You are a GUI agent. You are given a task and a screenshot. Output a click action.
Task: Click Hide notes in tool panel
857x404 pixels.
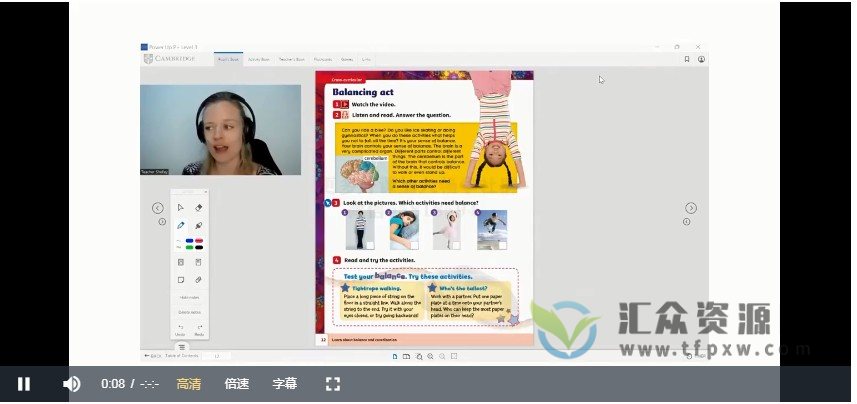pyautogui.click(x=189, y=297)
